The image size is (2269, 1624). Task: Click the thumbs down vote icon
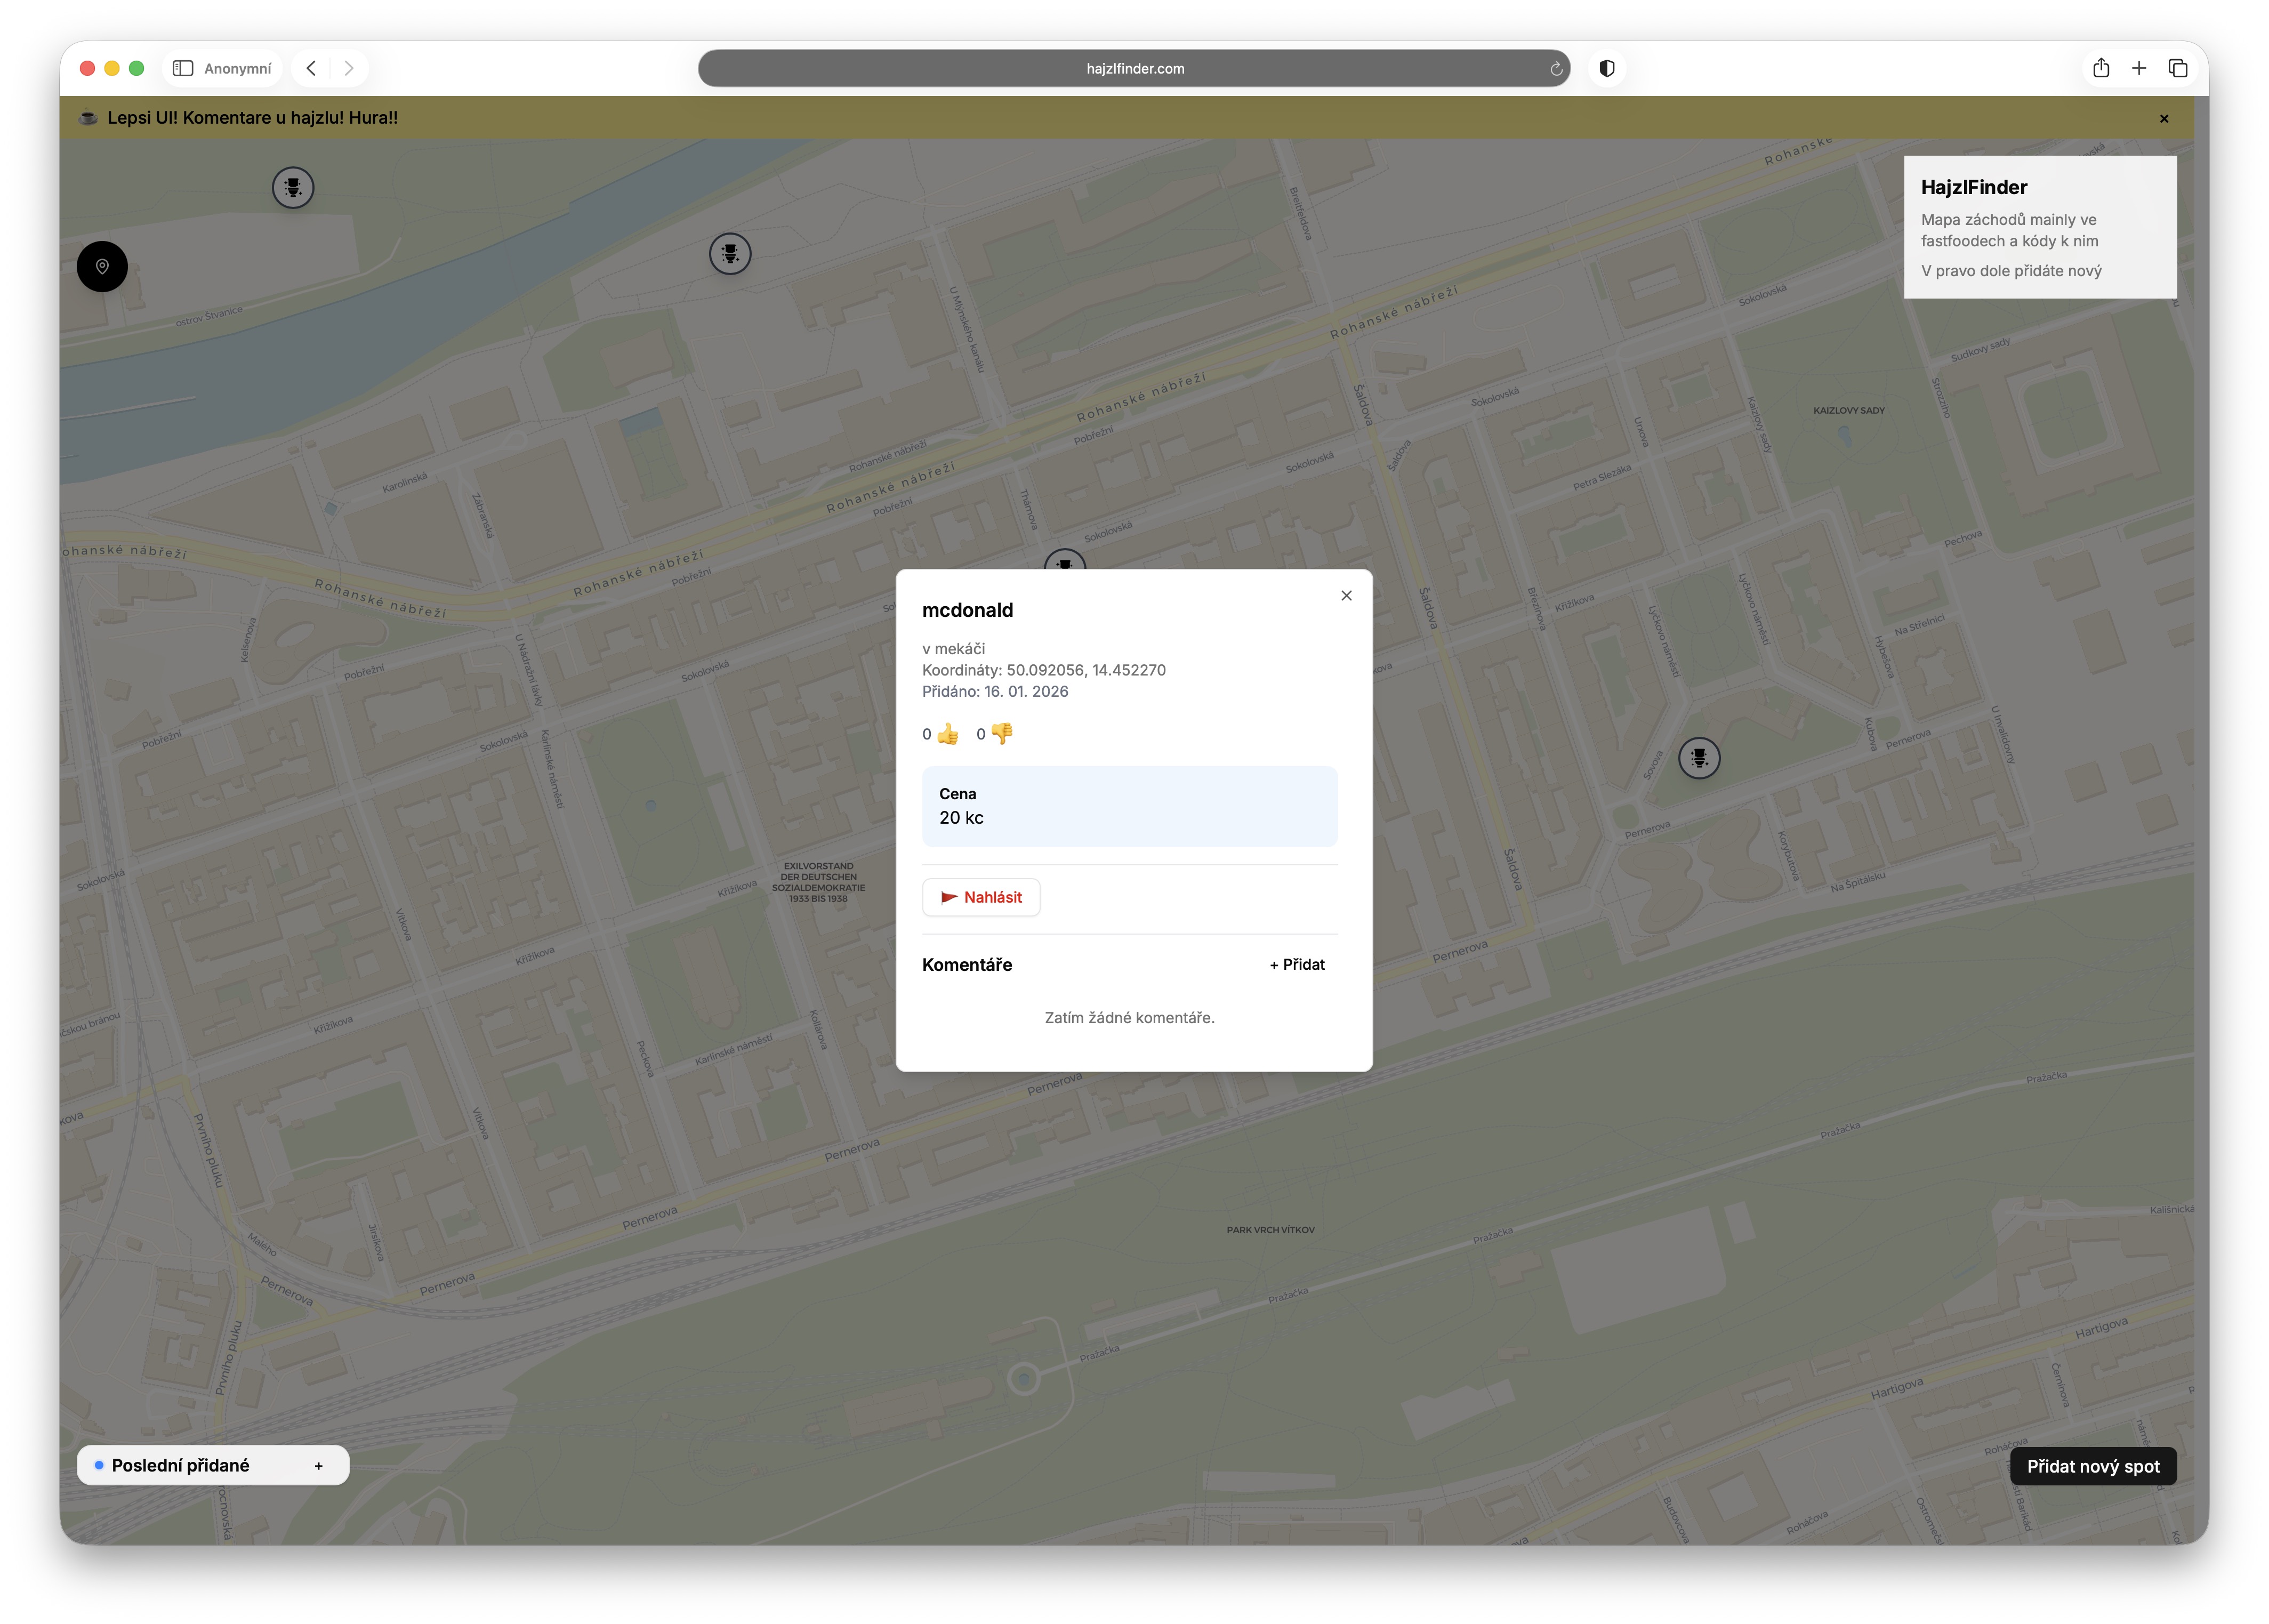1001,734
